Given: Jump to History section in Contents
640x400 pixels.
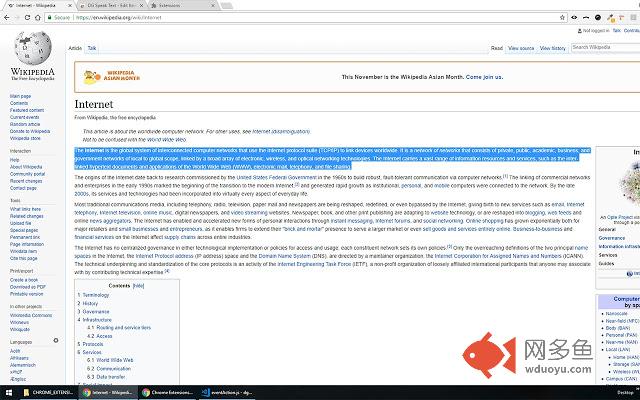Looking at the screenshot, I should (90, 303).
